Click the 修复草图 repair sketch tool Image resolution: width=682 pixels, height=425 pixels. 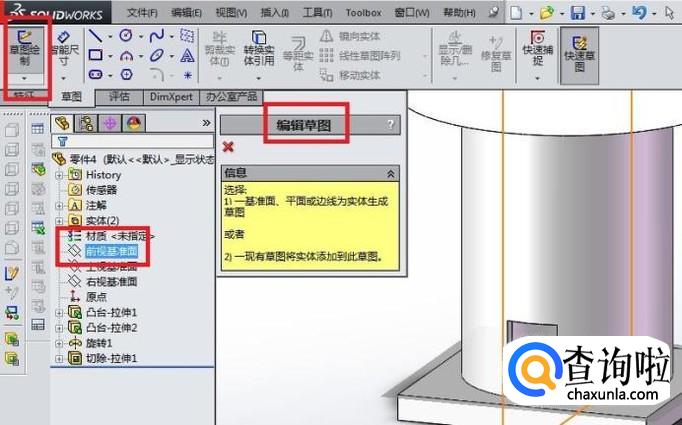[496, 53]
